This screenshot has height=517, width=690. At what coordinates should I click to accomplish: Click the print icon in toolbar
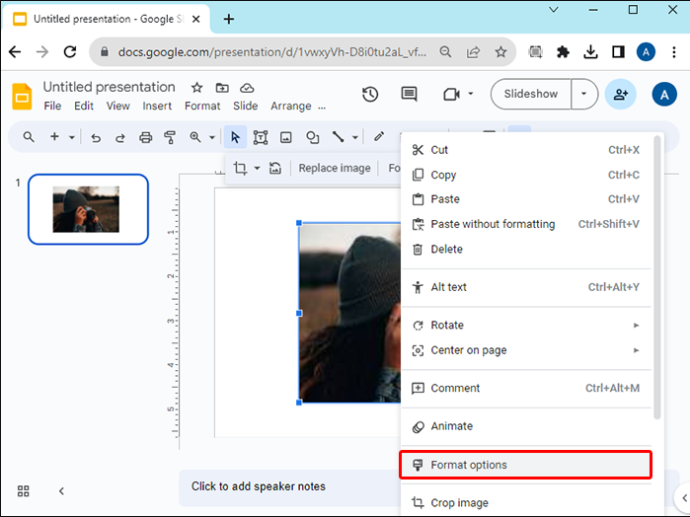146,137
